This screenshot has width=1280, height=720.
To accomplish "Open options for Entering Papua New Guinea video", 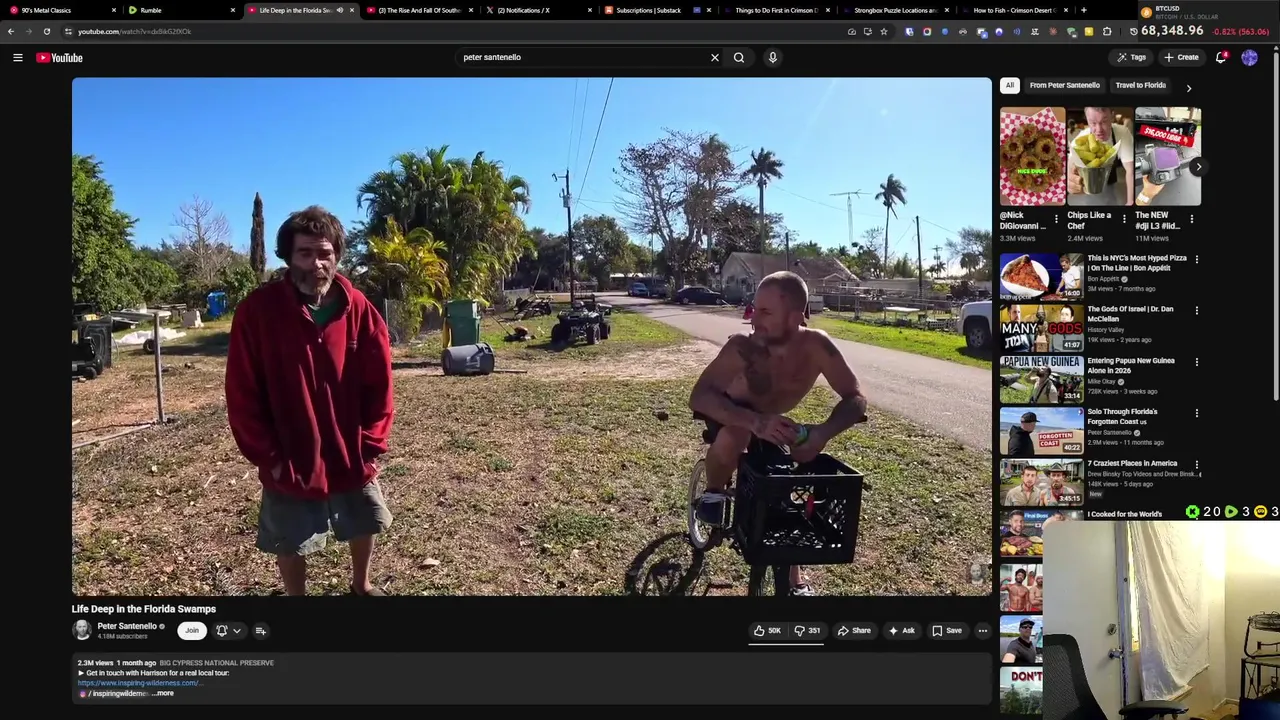I will pos(1196,362).
